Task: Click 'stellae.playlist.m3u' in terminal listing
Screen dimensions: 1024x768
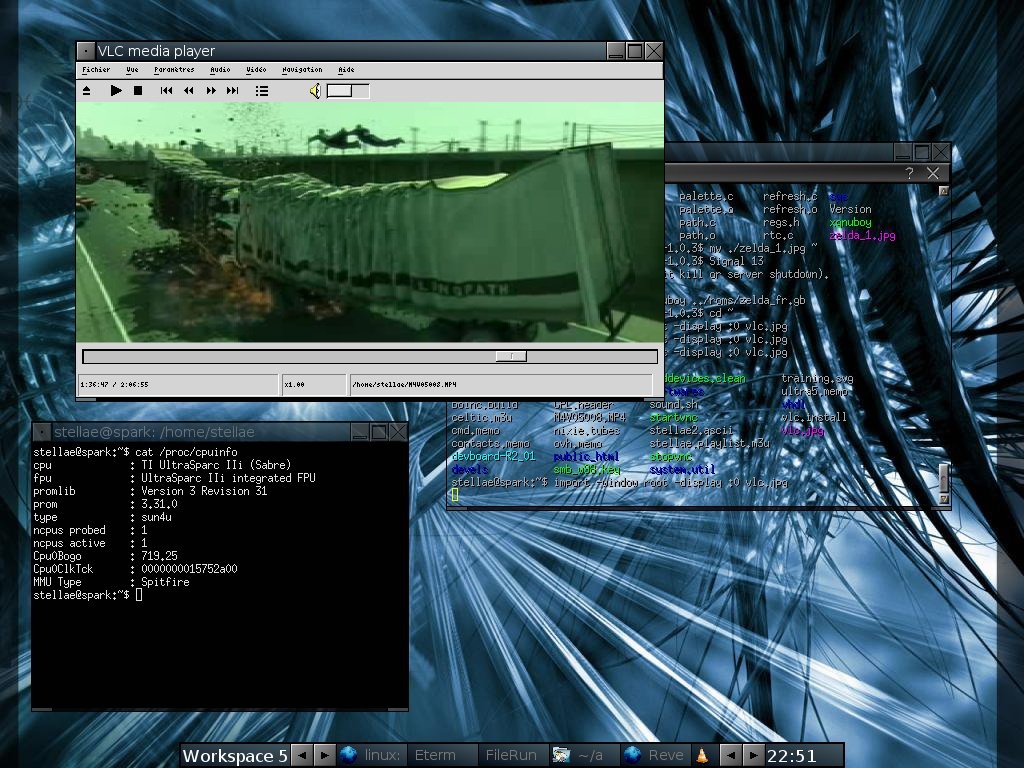Action: click(x=709, y=443)
